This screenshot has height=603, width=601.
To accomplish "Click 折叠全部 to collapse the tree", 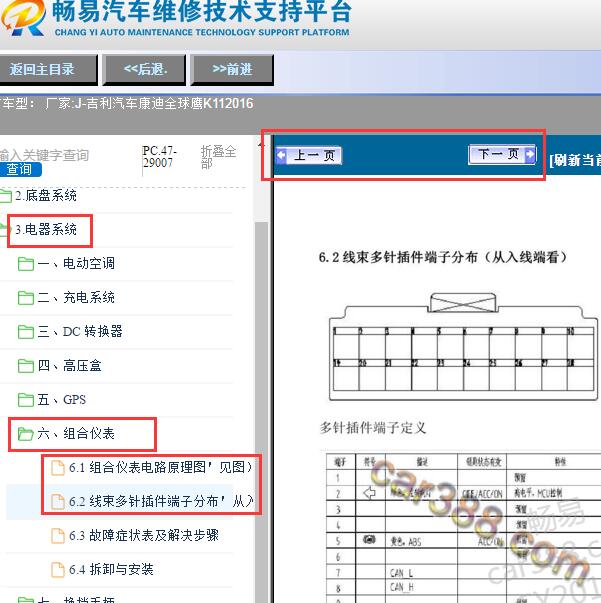I will tap(218, 157).
